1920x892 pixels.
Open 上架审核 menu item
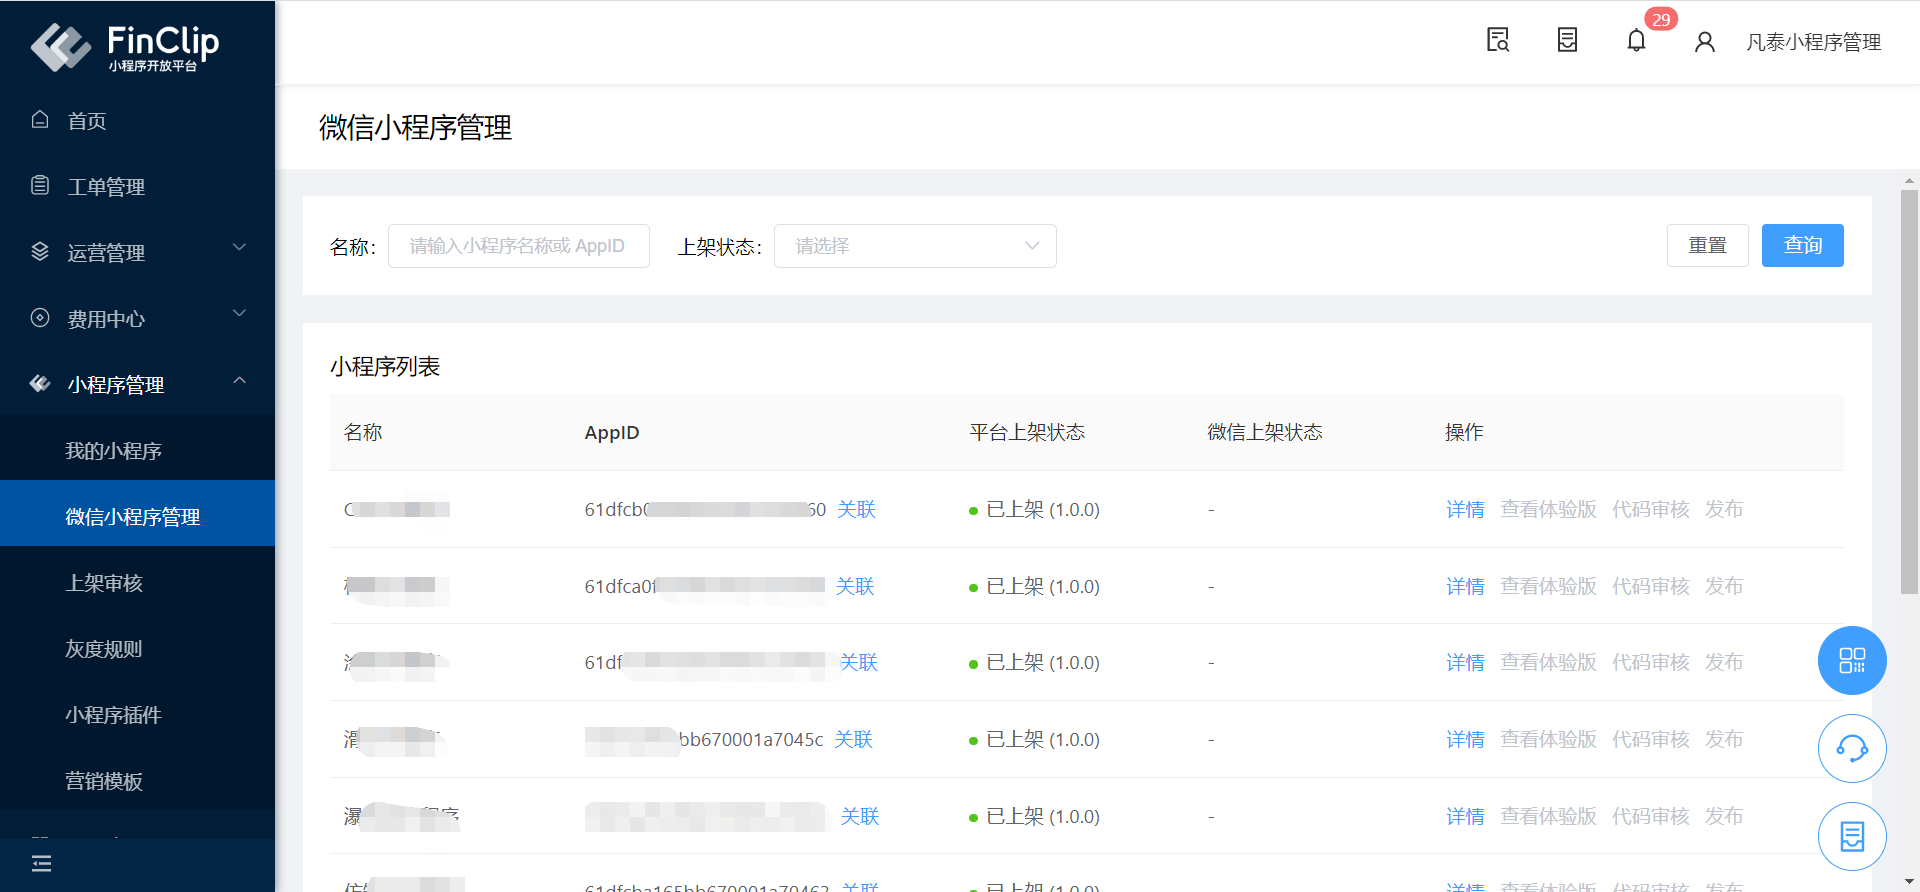pos(104,583)
